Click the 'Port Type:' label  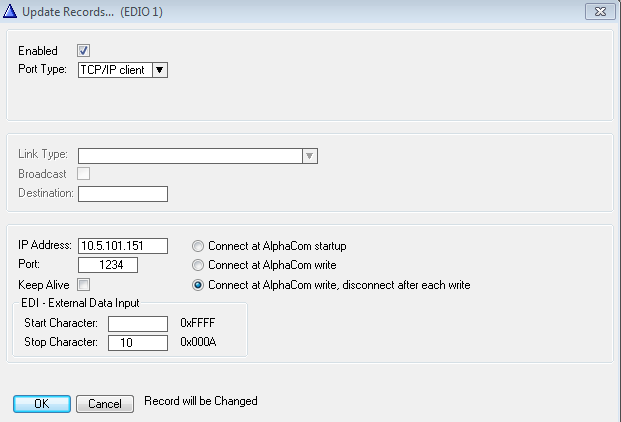pos(42,69)
